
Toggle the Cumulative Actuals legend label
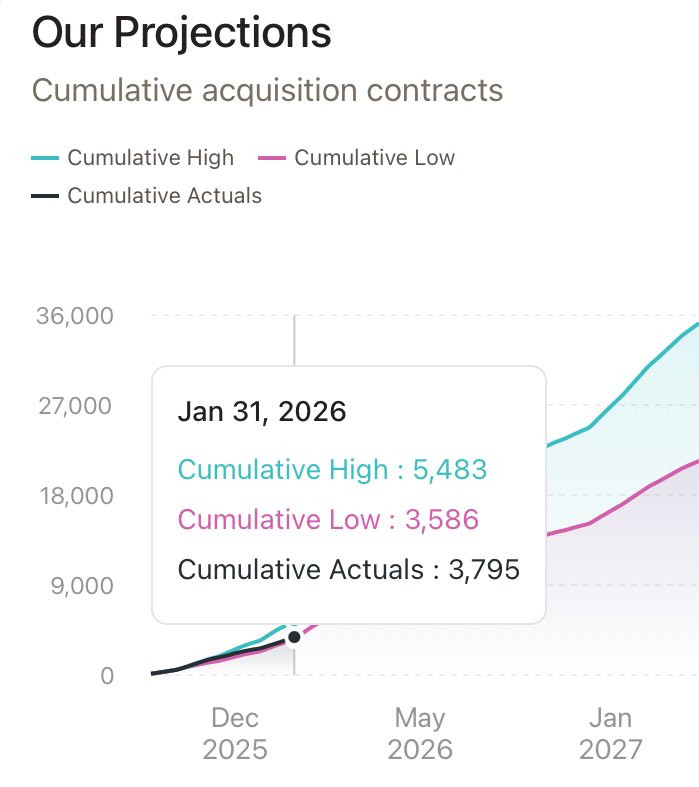[164, 196]
